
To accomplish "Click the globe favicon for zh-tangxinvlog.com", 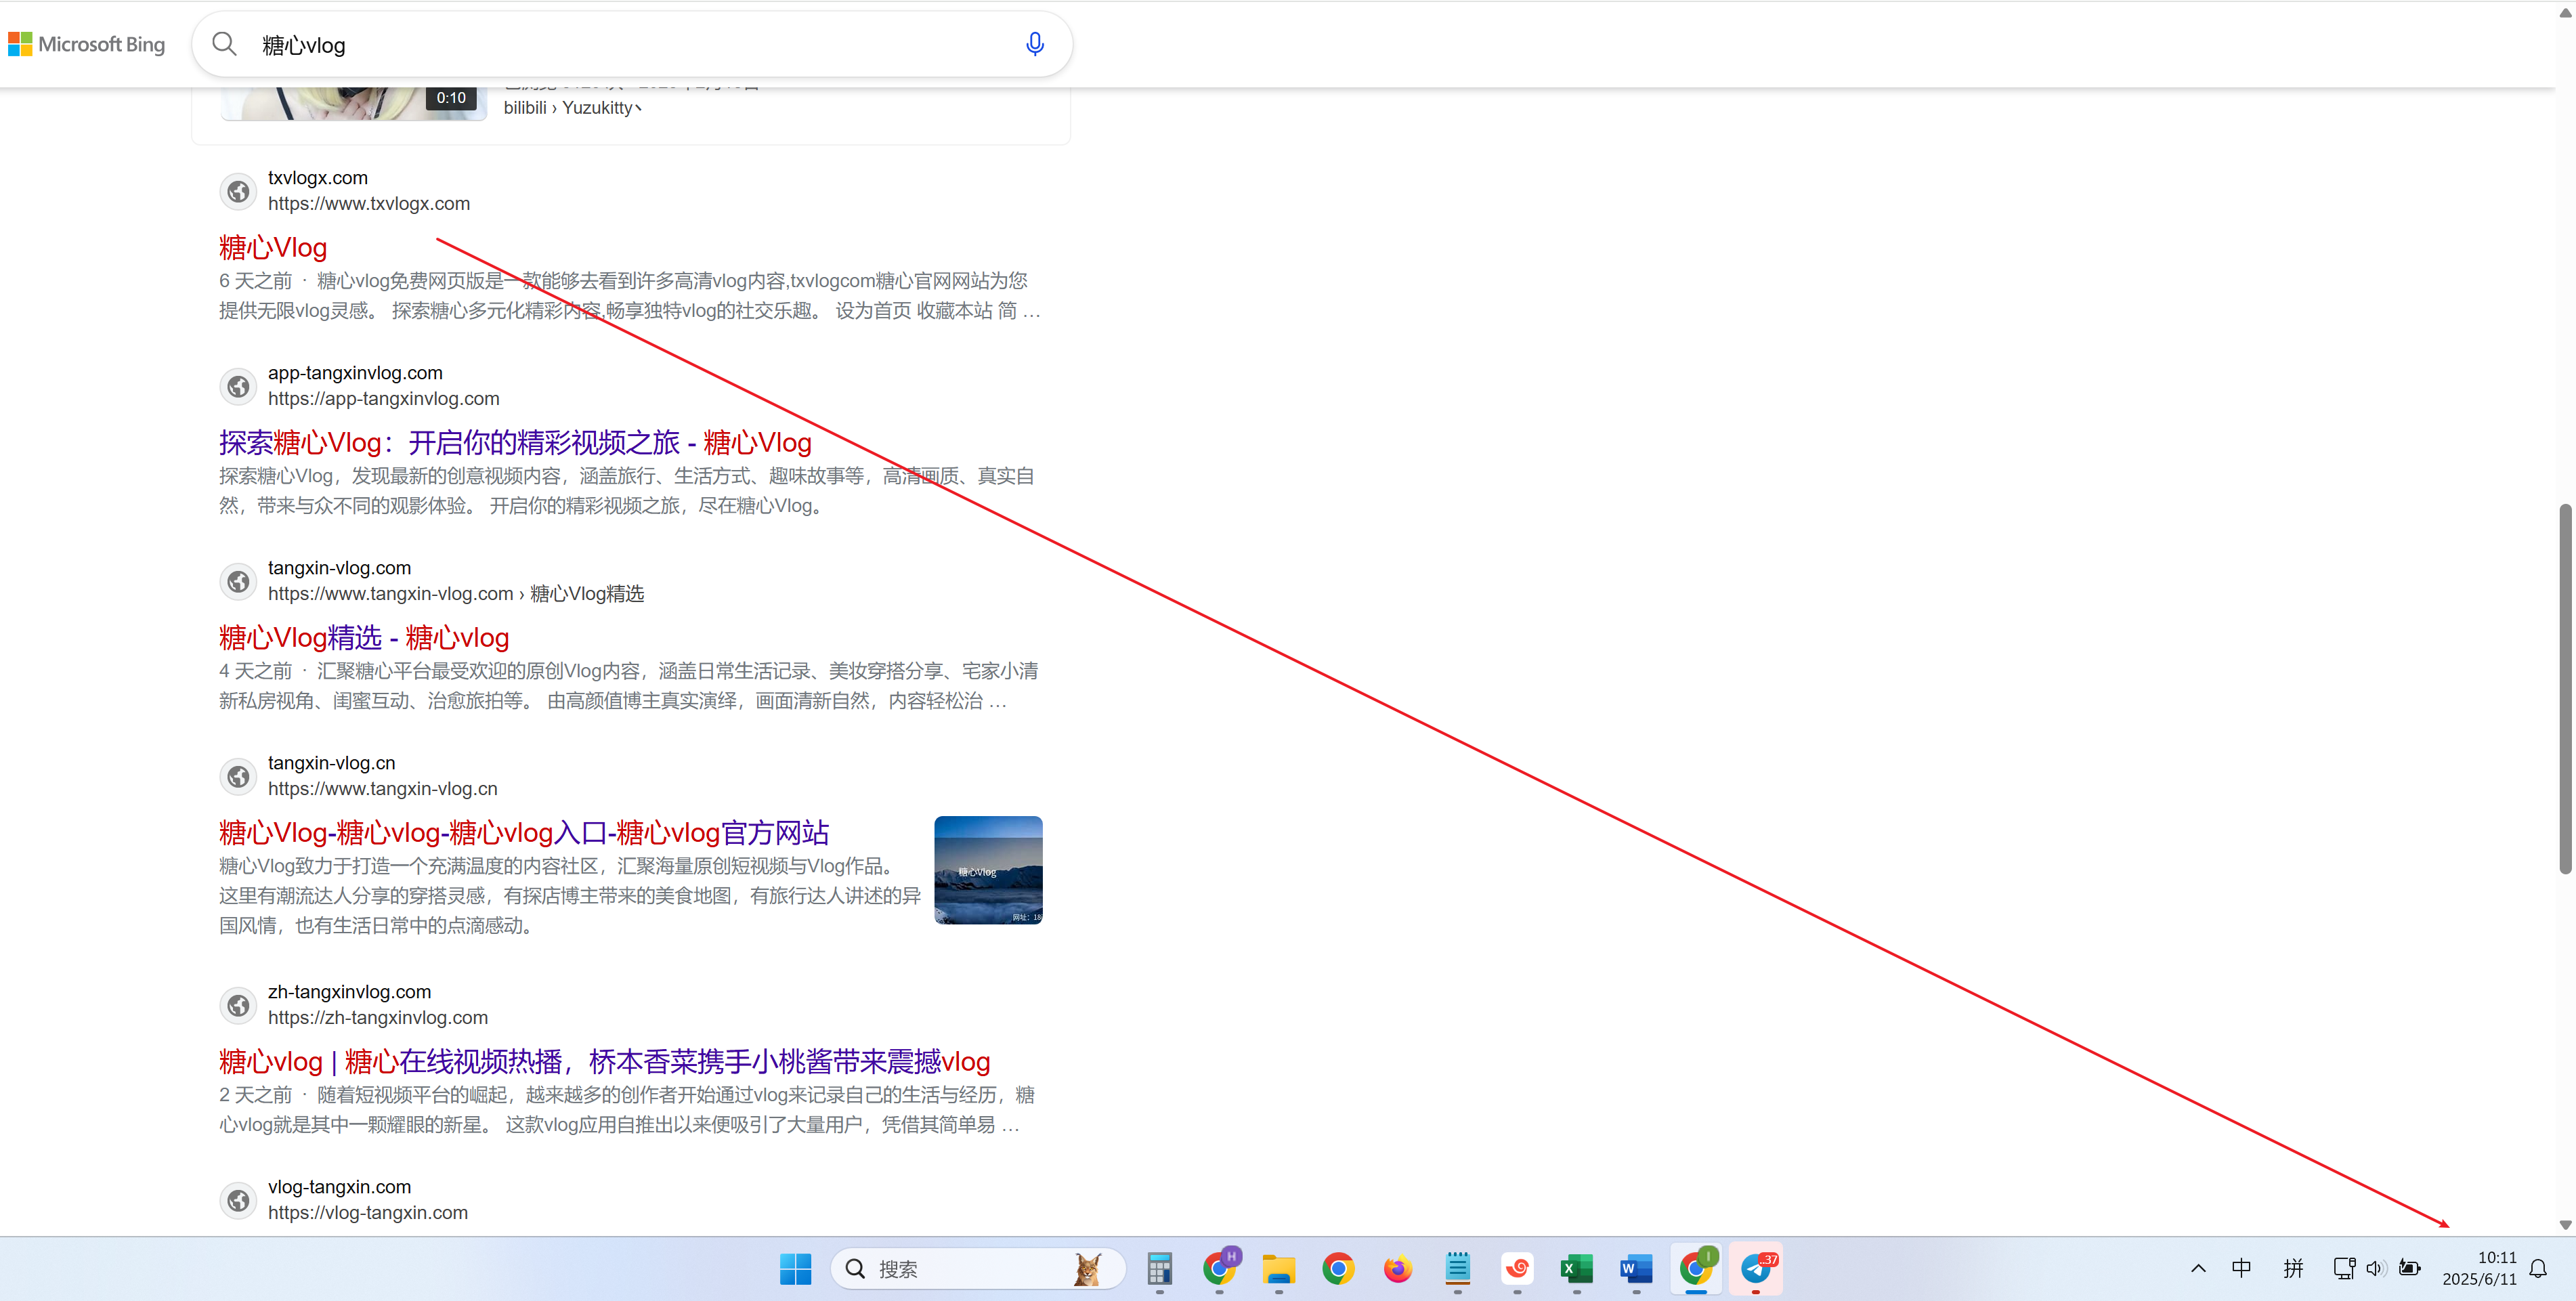I will pos(238,1005).
